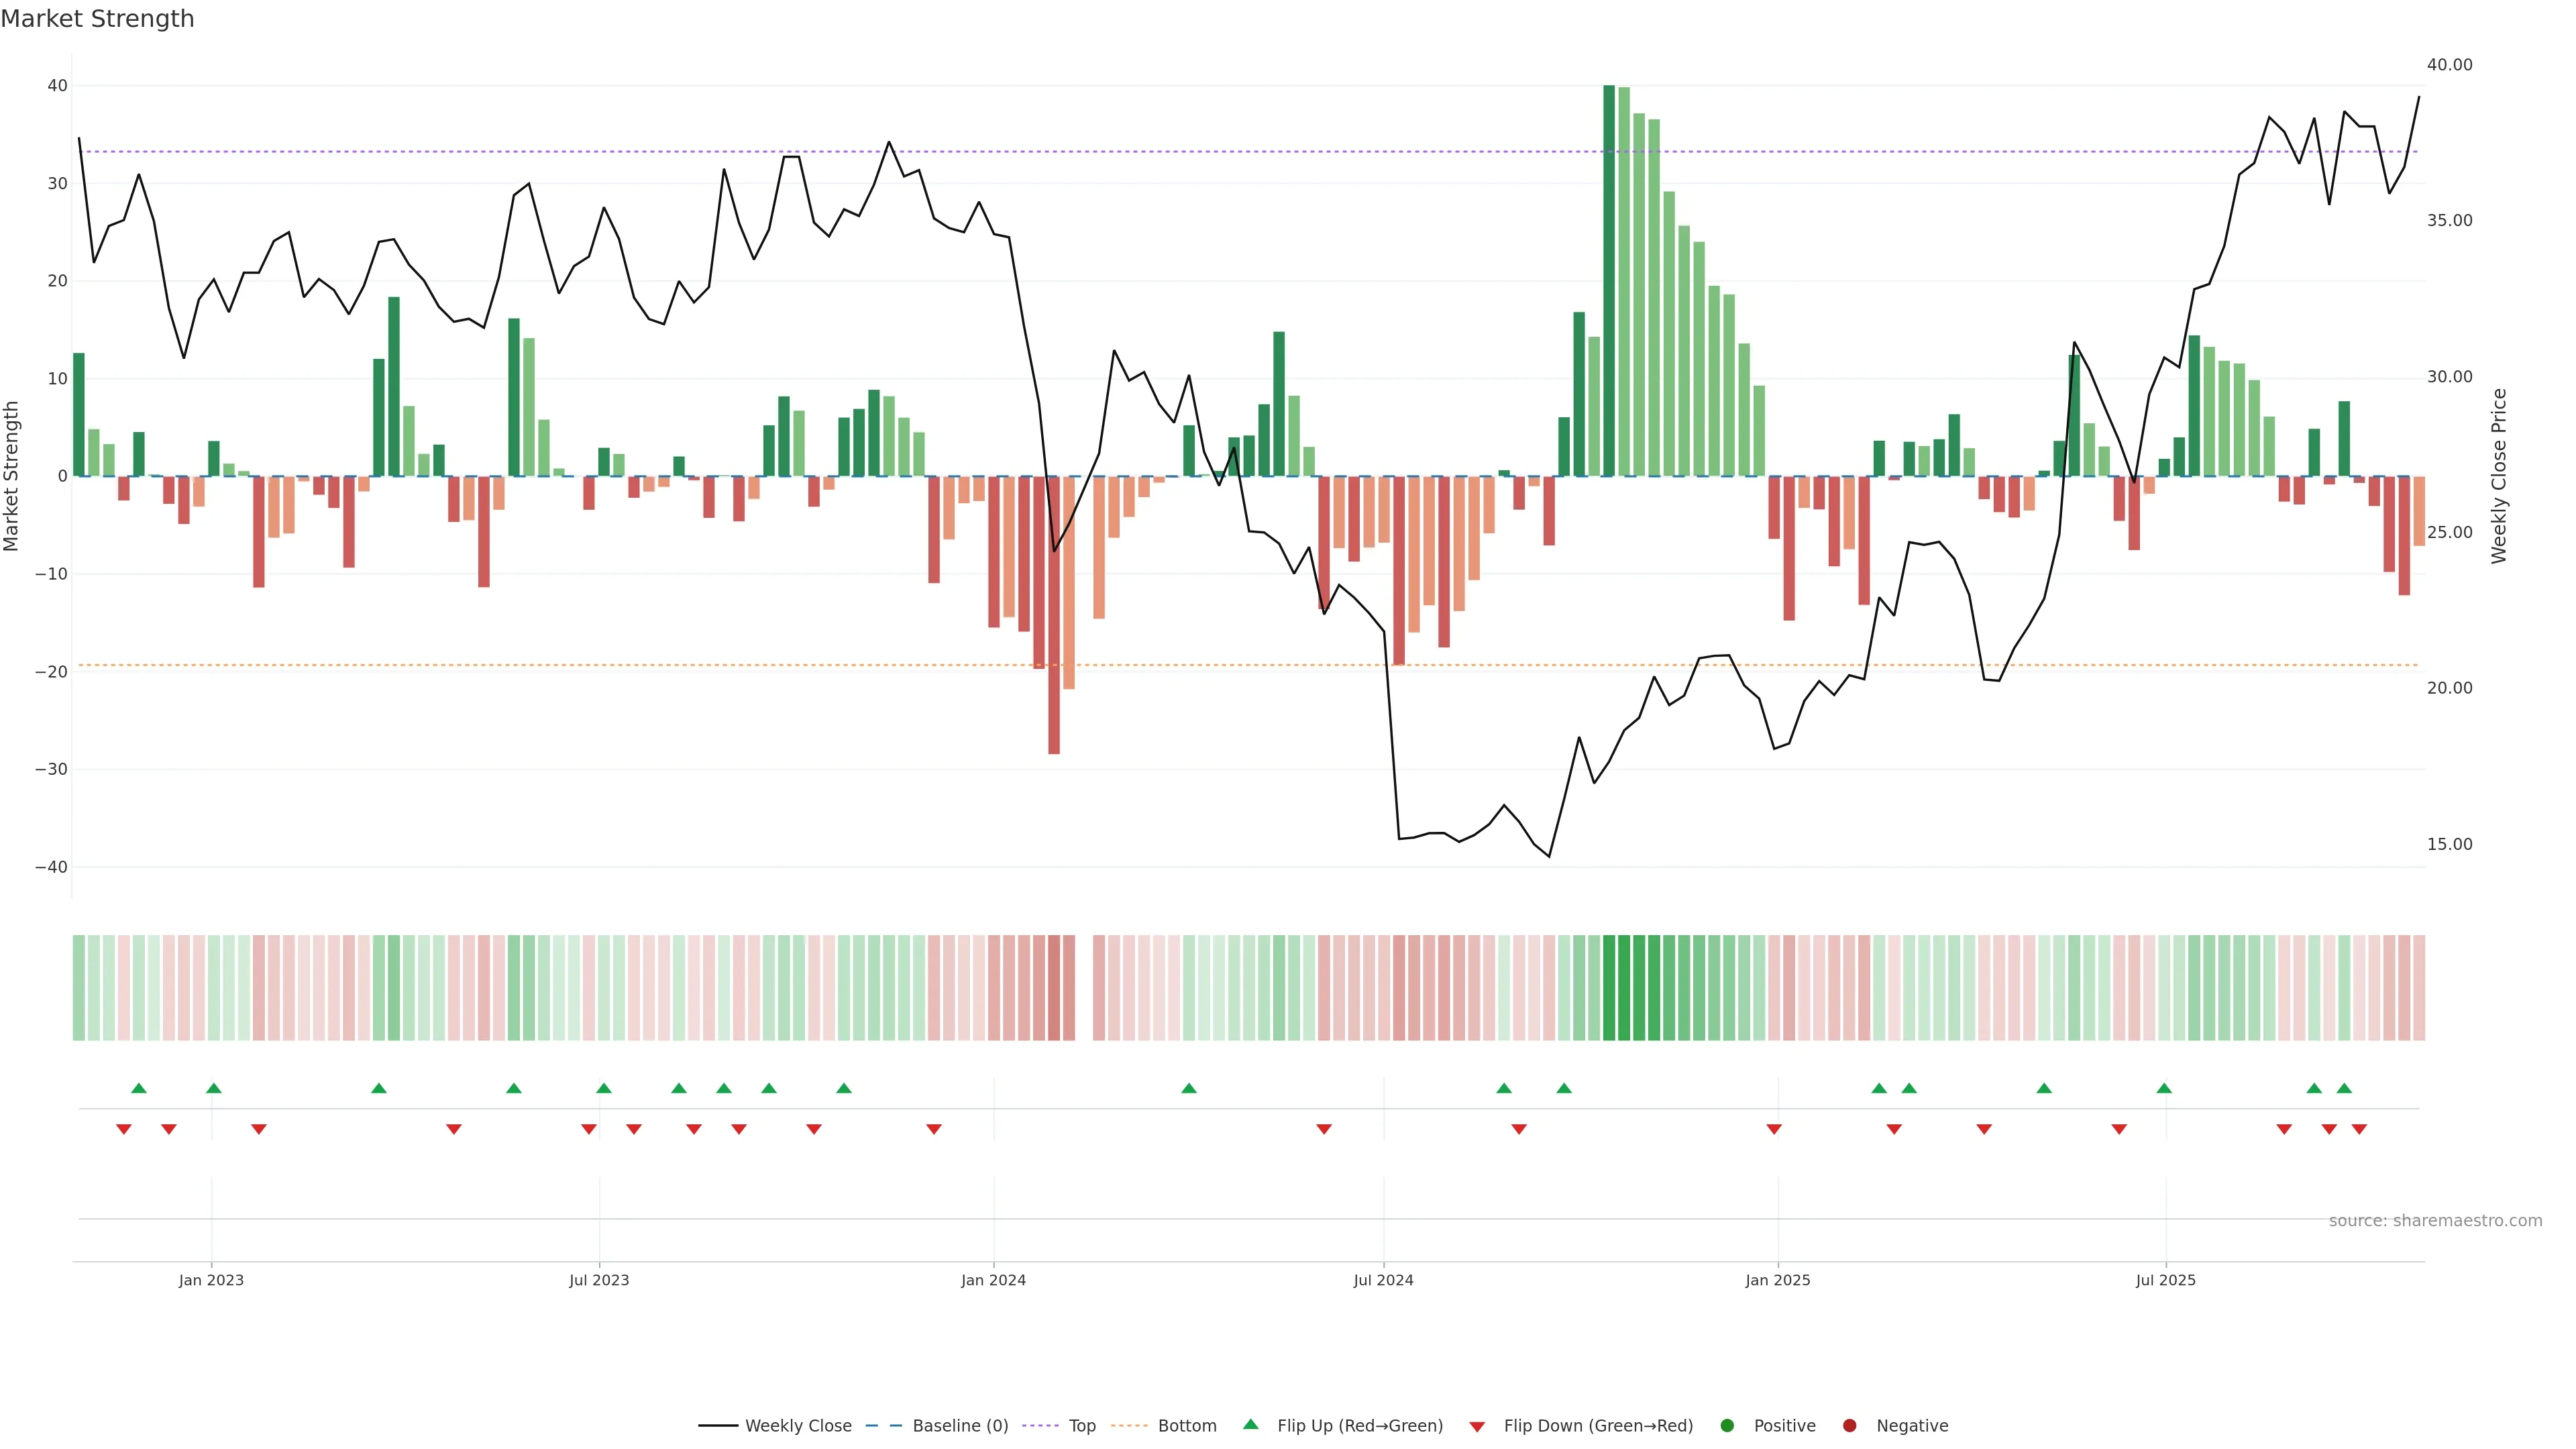Toggle the Weekly Close series label
The image size is (2576, 1449).
point(798,1426)
